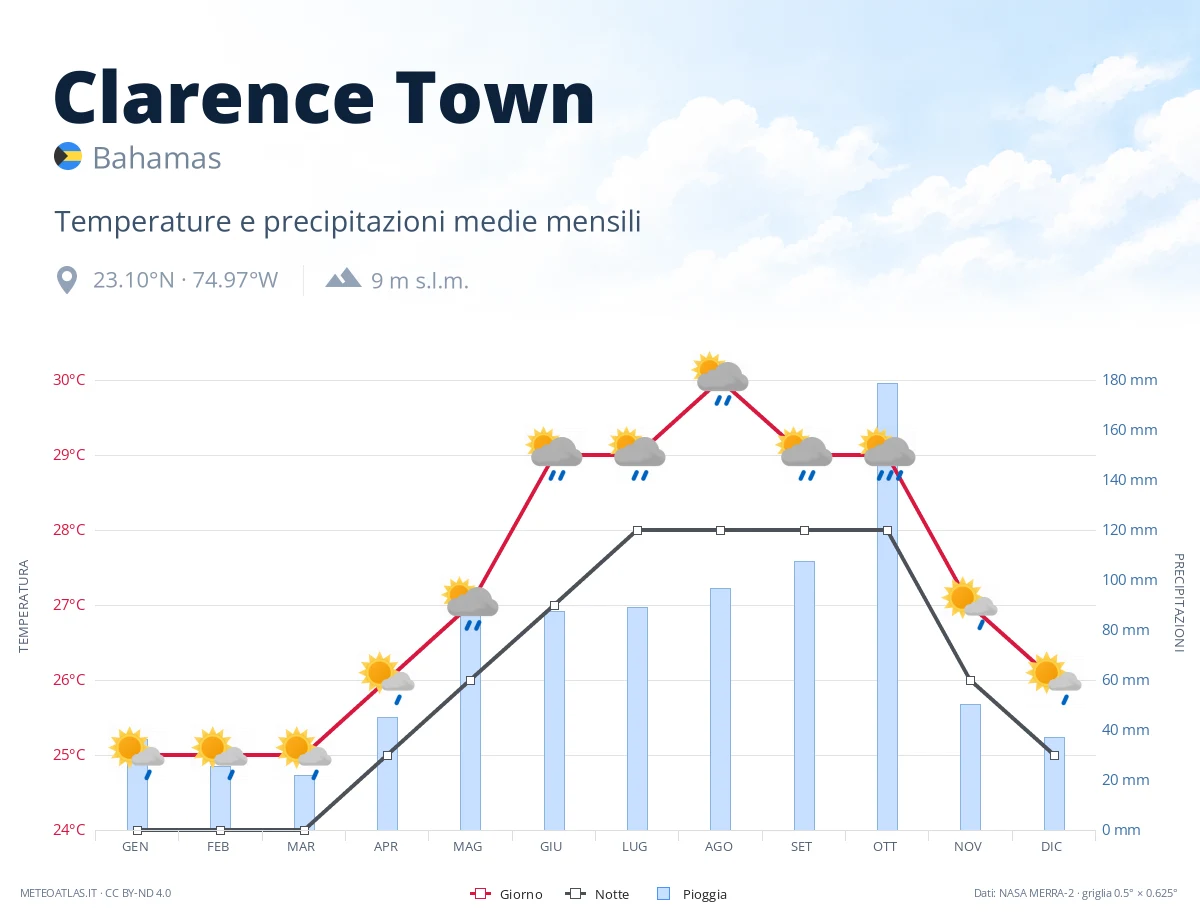Click the April rainfall bar
Image resolution: width=1200 pixels, height=920 pixels.
coord(387,773)
